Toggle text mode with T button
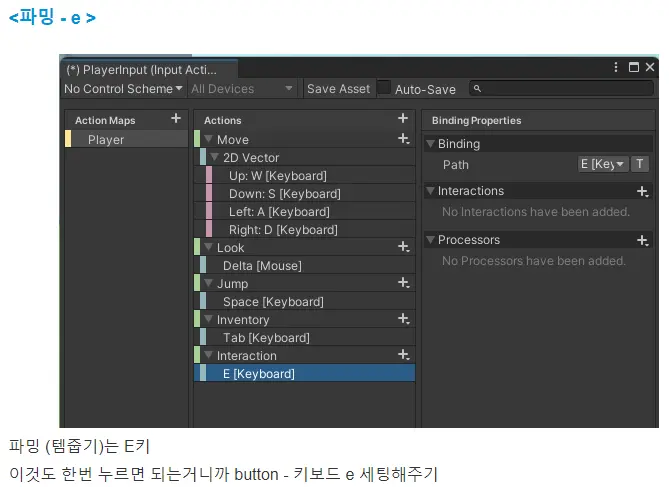Screen dimensions: 669x487 (x=640, y=164)
